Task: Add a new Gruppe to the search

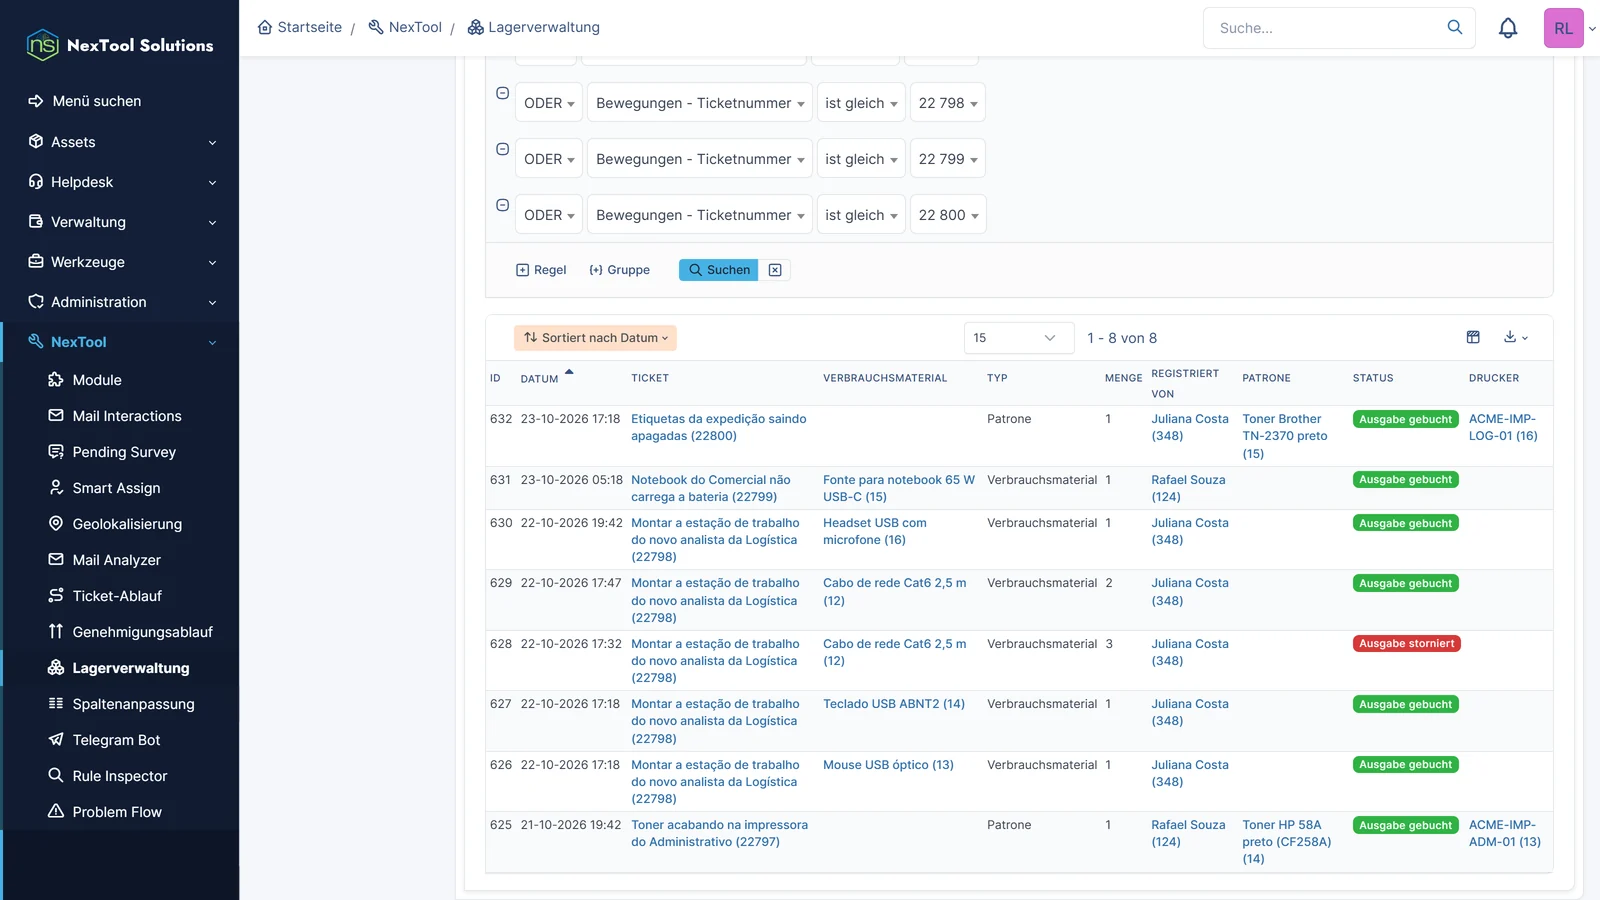Action: pos(620,270)
